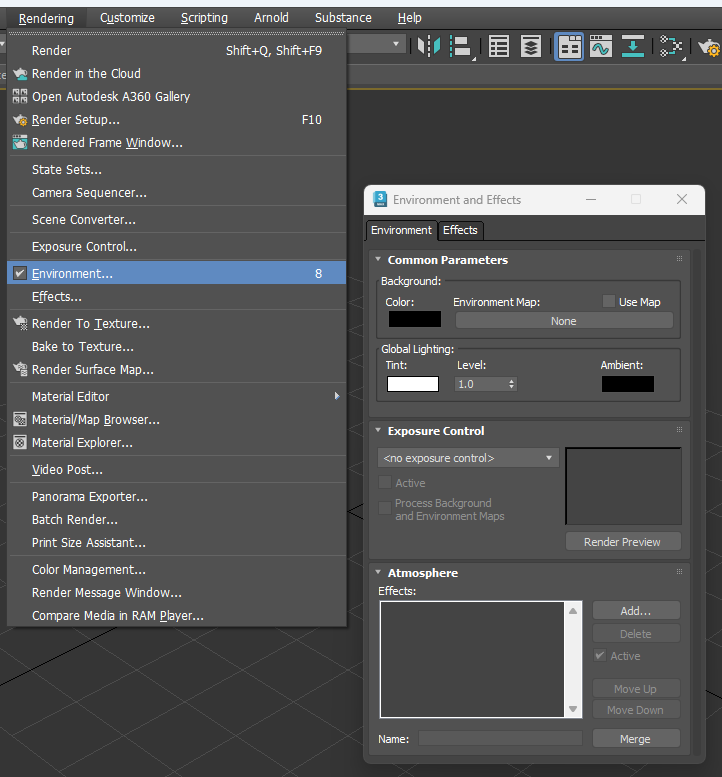Click the Move Up button

[636, 689]
